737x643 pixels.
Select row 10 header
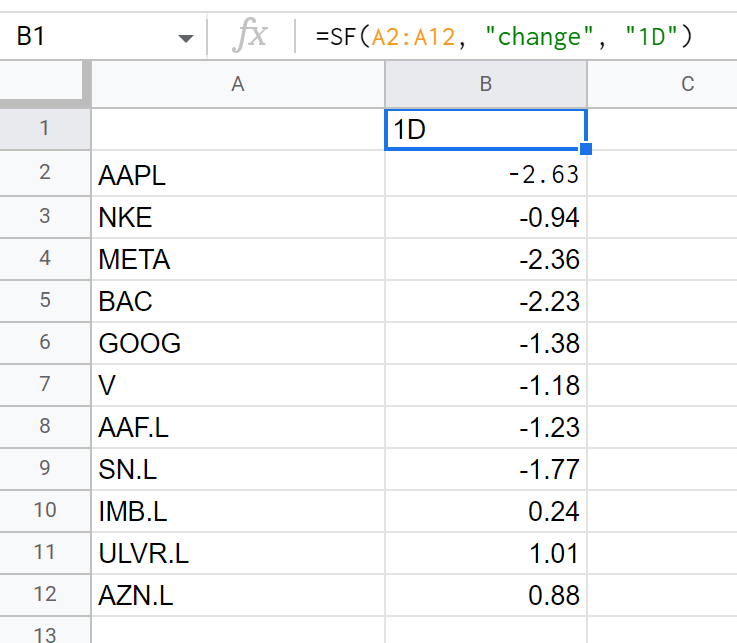click(x=45, y=510)
